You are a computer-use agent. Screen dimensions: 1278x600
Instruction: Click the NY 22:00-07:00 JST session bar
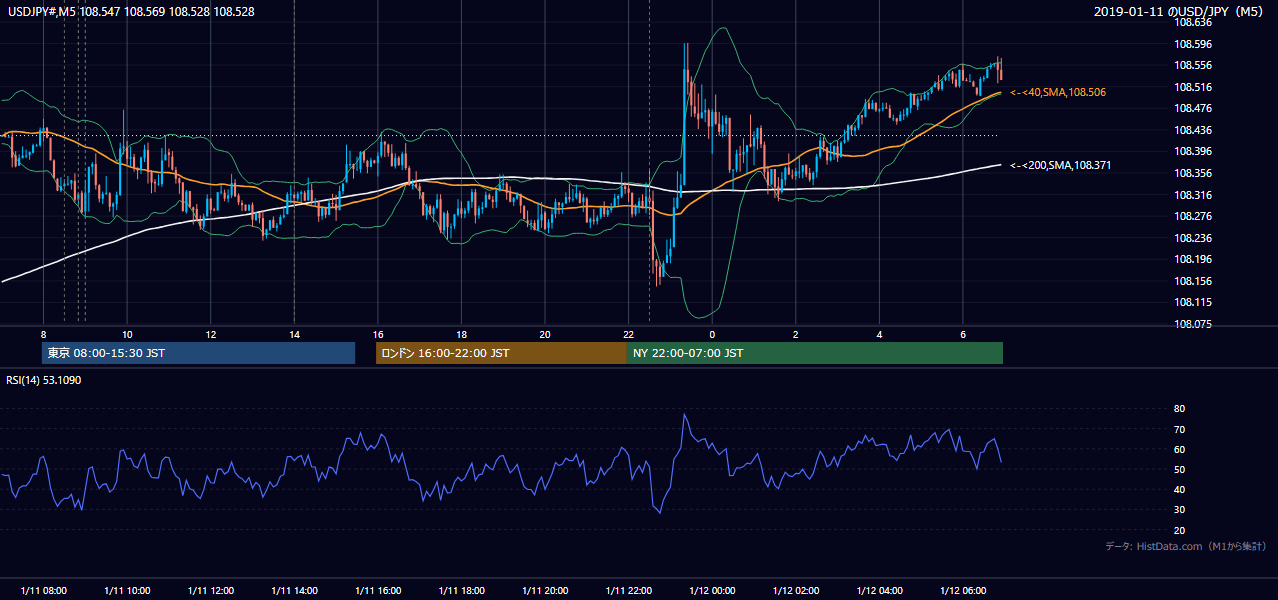(x=815, y=353)
